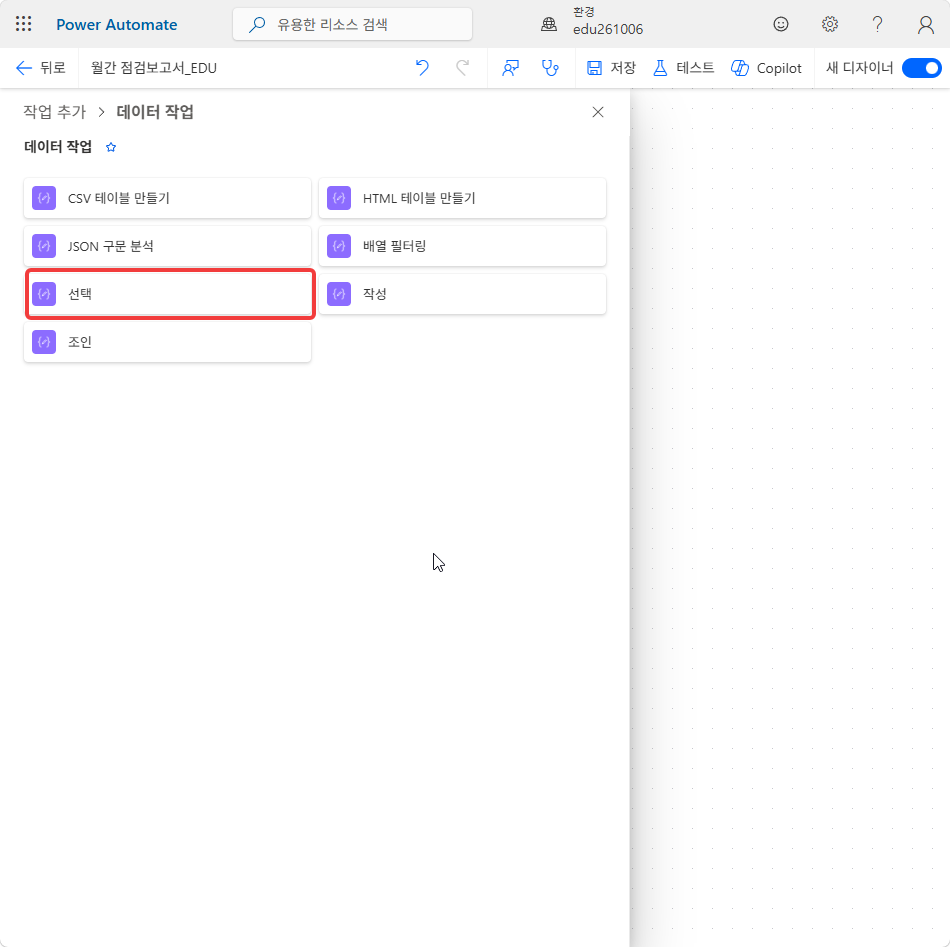Click the environment globe icon
950x947 pixels.
549,24
